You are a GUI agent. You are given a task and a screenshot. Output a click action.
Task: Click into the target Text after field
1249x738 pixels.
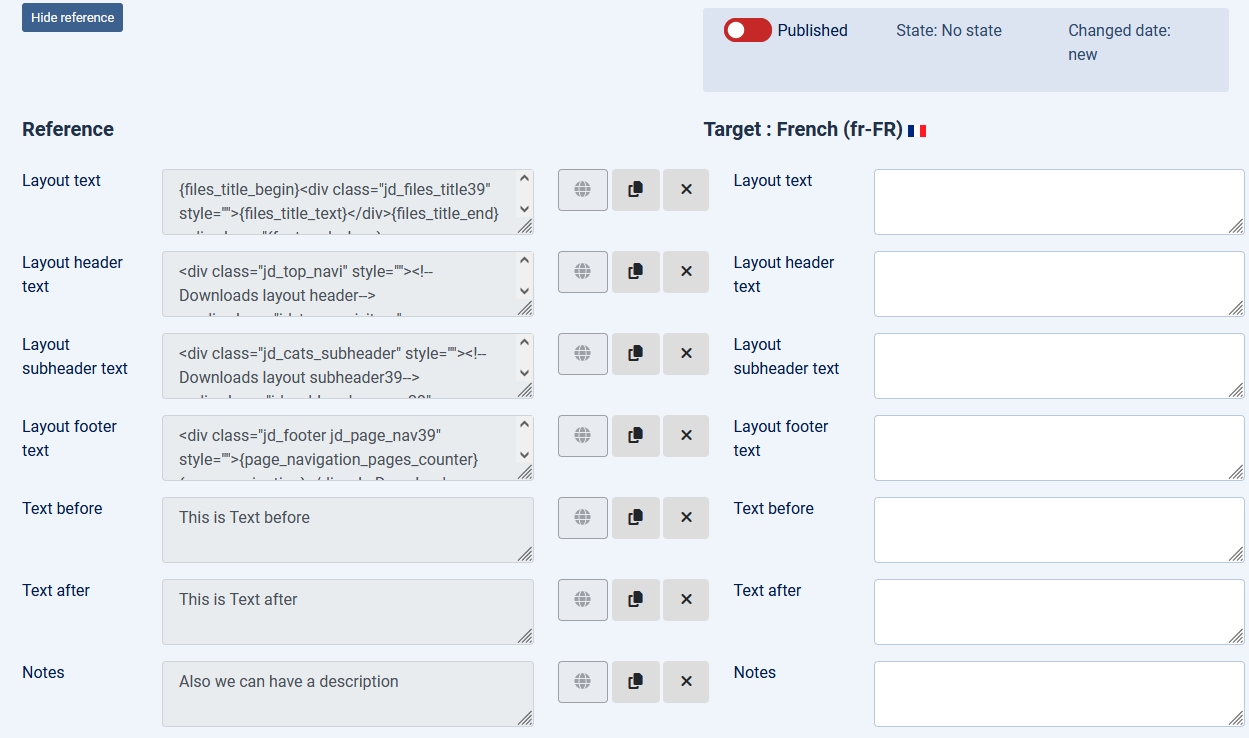point(1059,612)
